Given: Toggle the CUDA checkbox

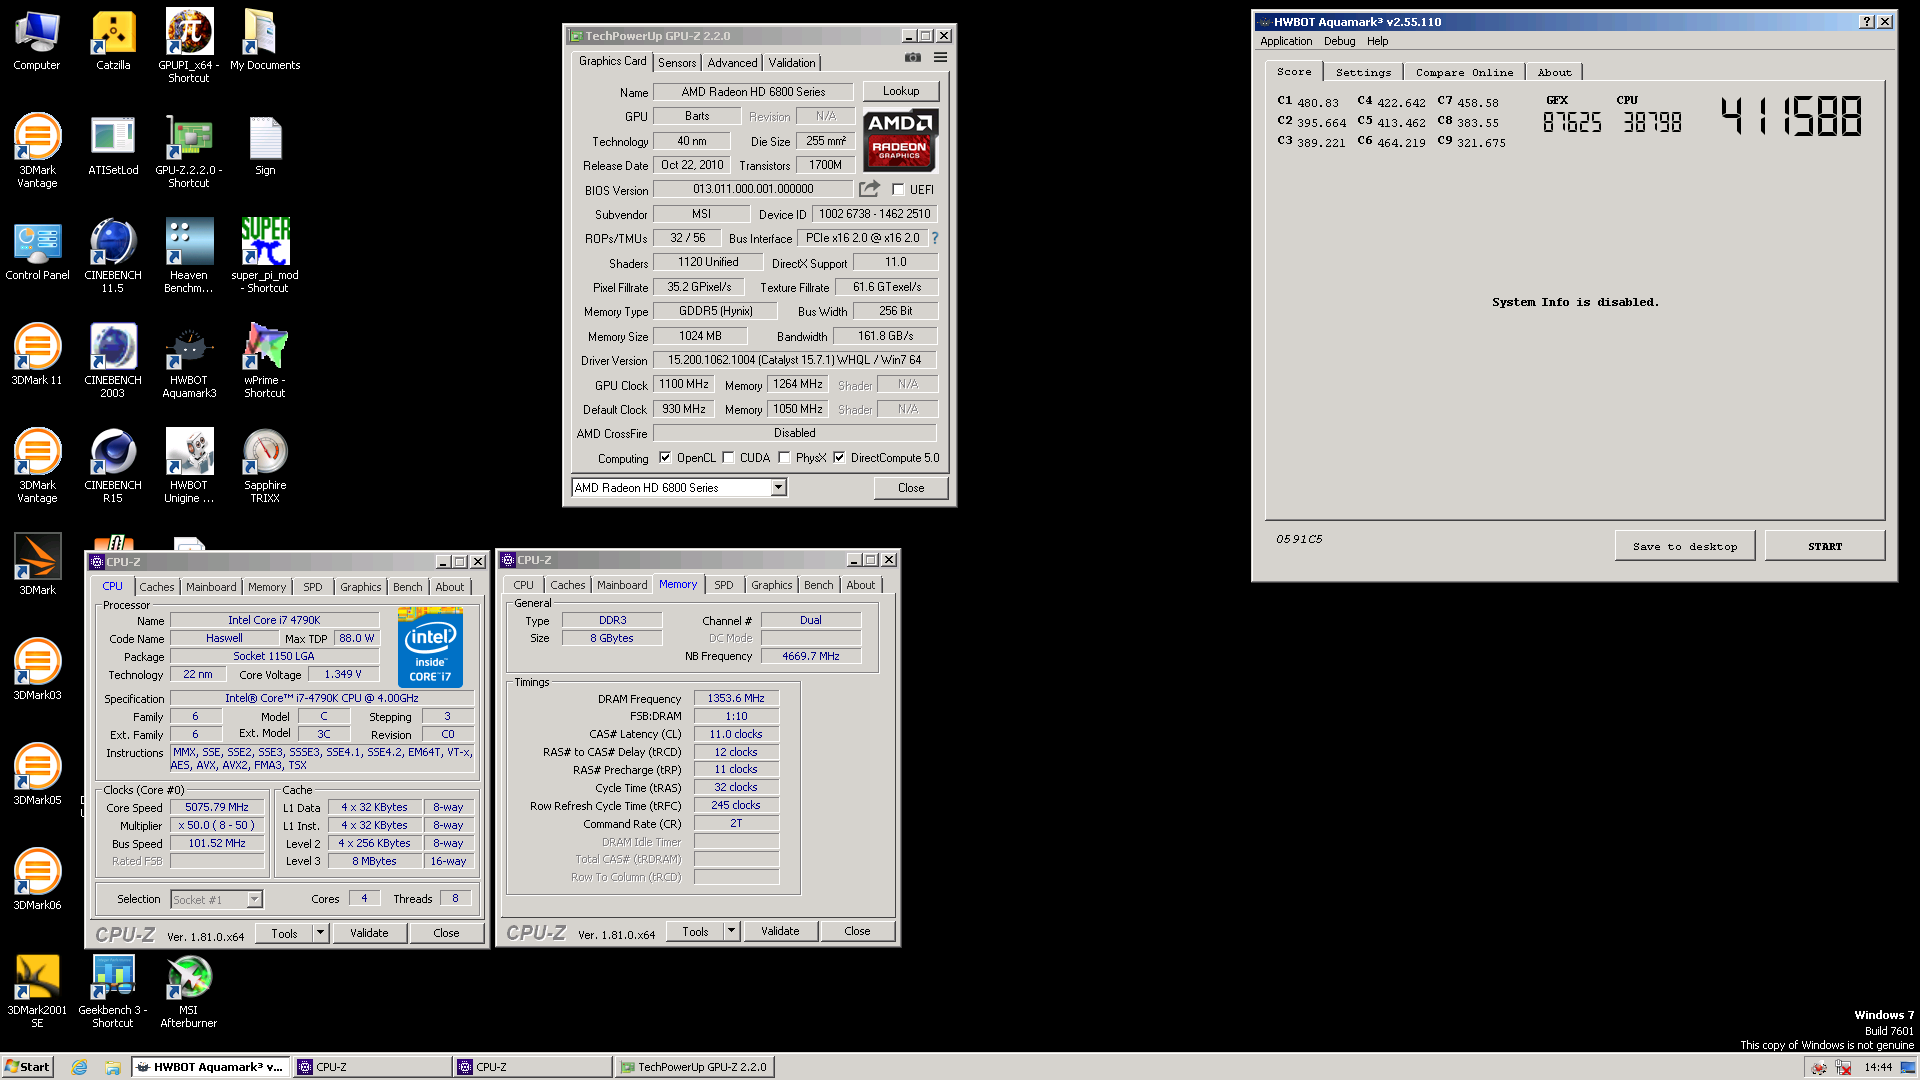Looking at the screenshot, I should [728, 458].
